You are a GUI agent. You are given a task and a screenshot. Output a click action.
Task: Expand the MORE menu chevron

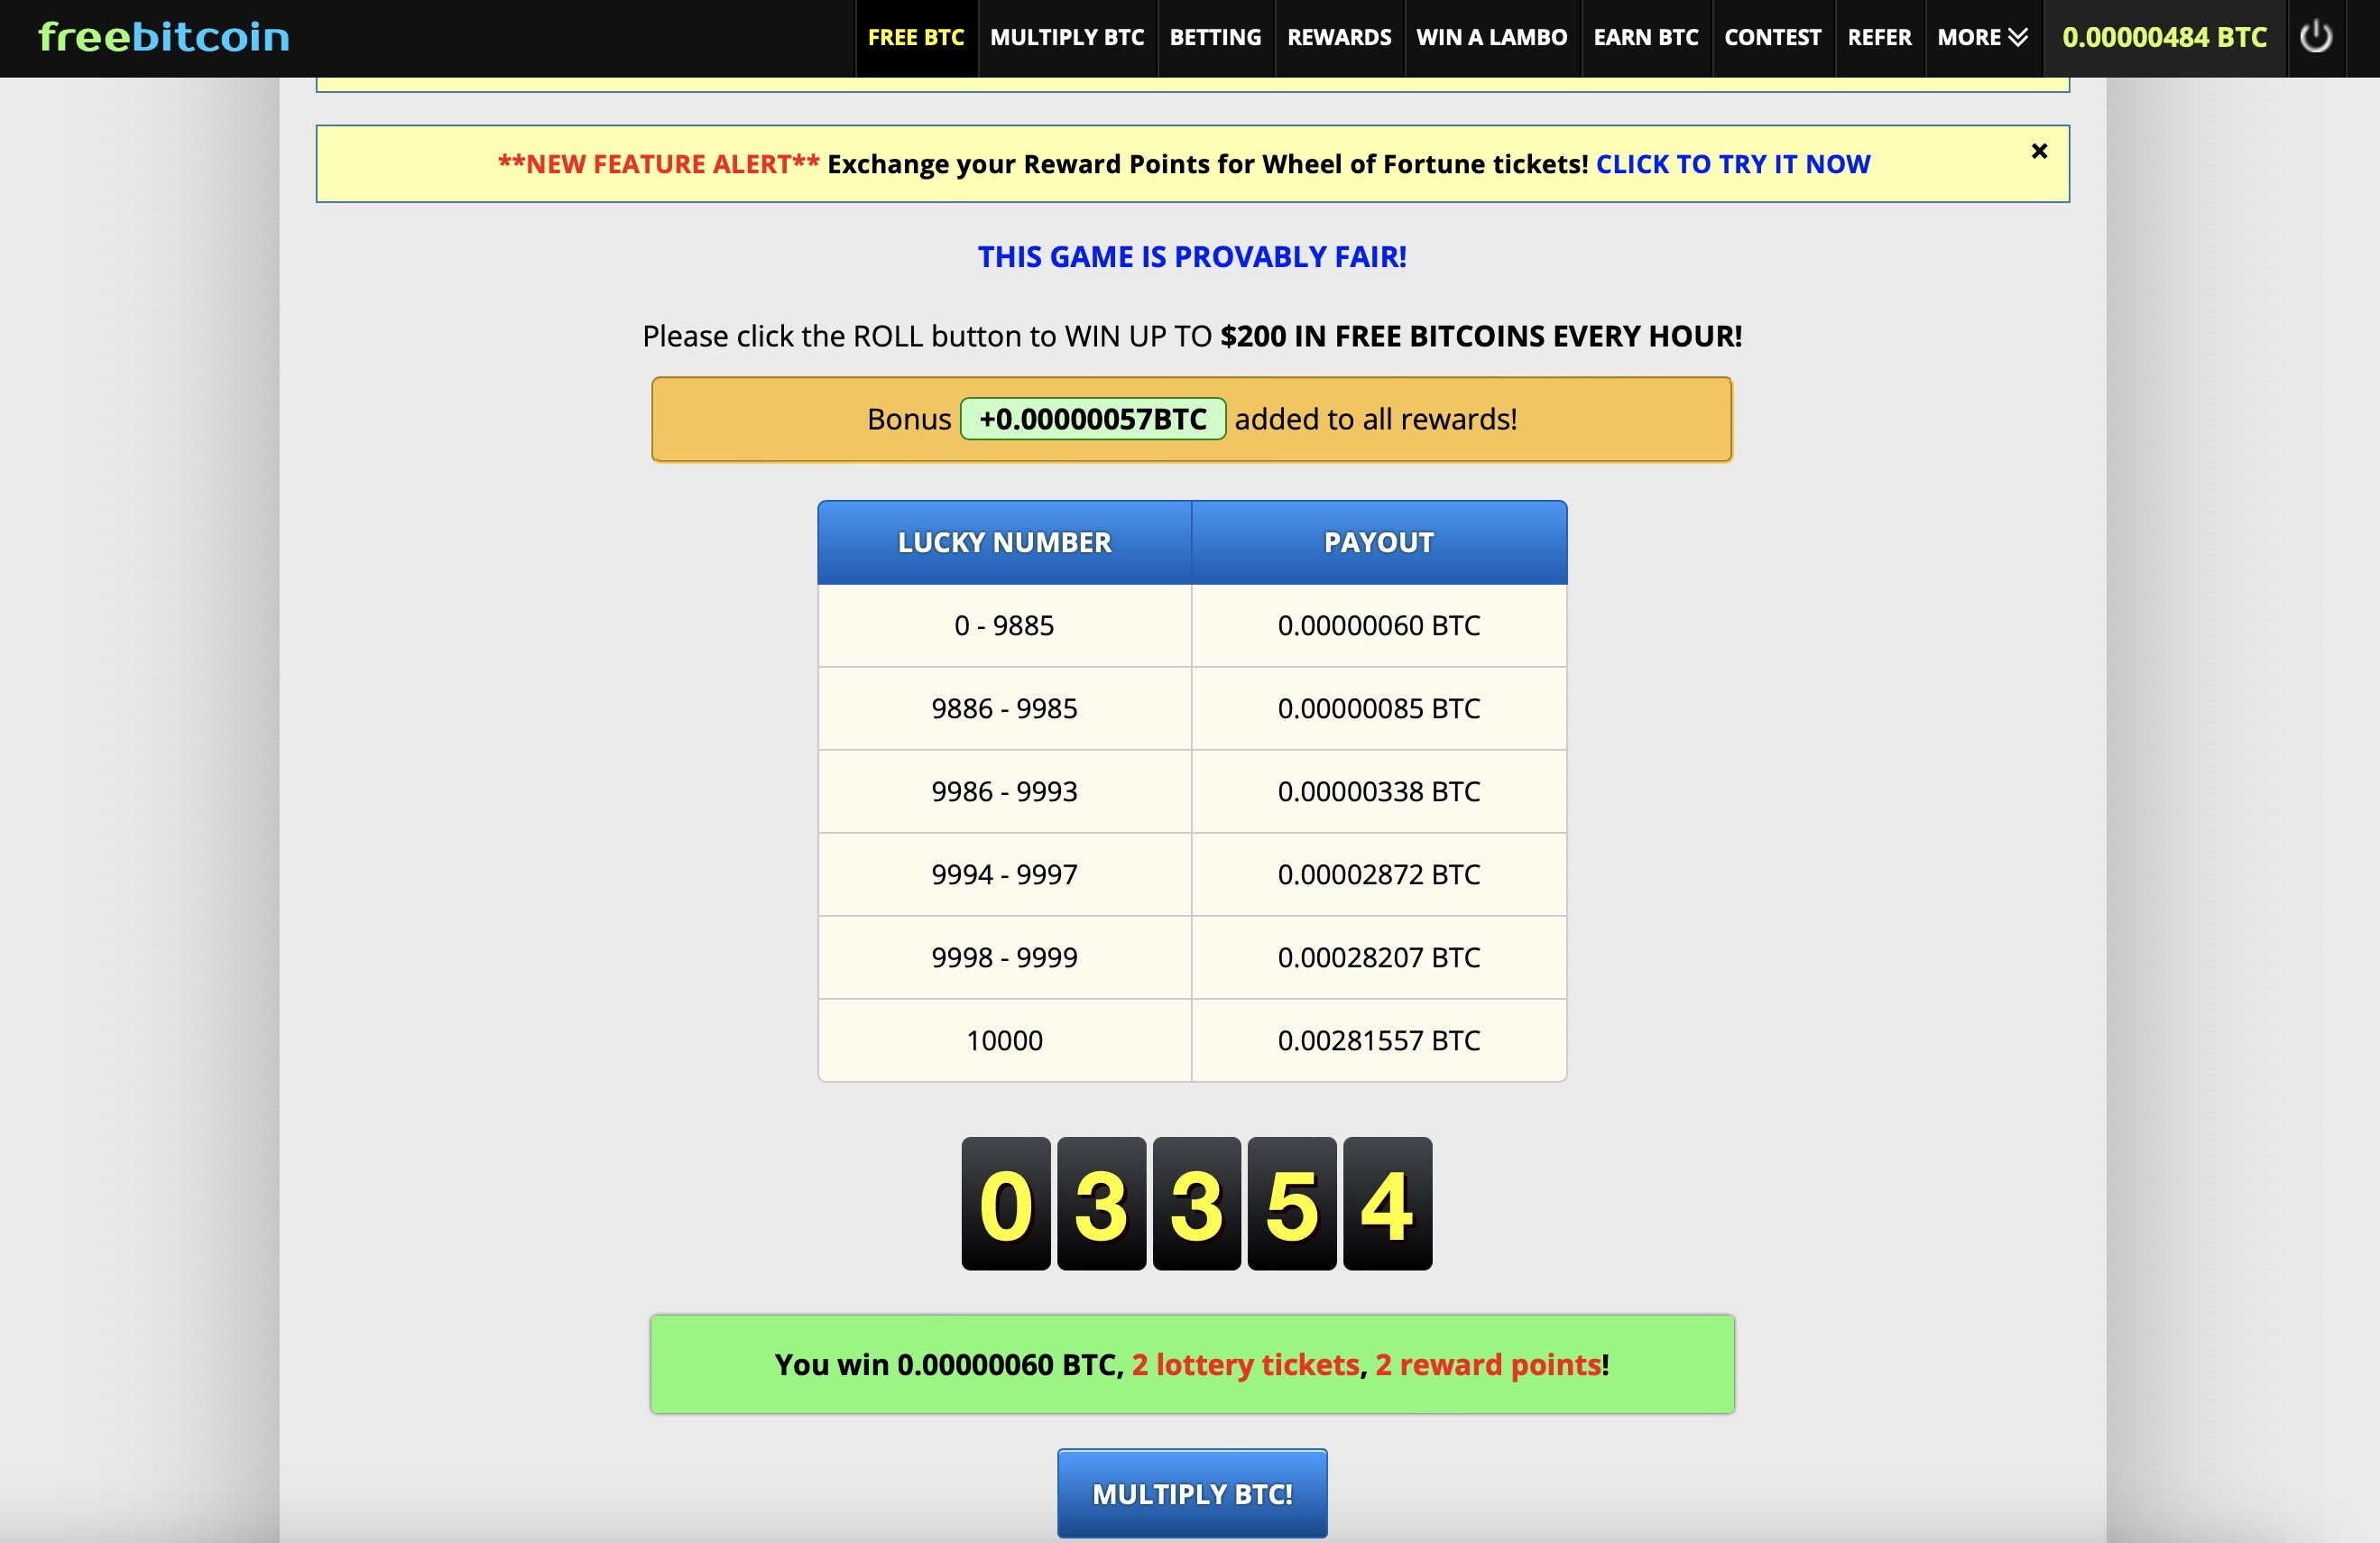click(x=2018, y=38)
